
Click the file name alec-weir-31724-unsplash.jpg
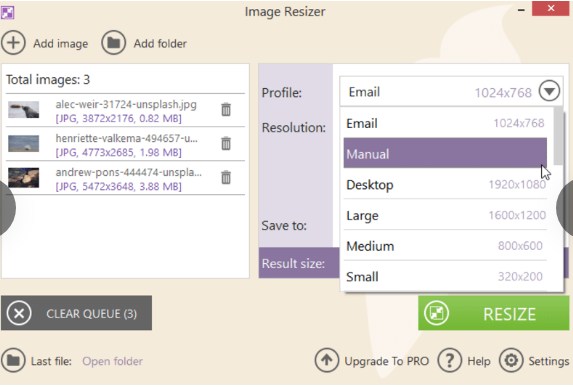pyautogui.click(x=126, y=105)
